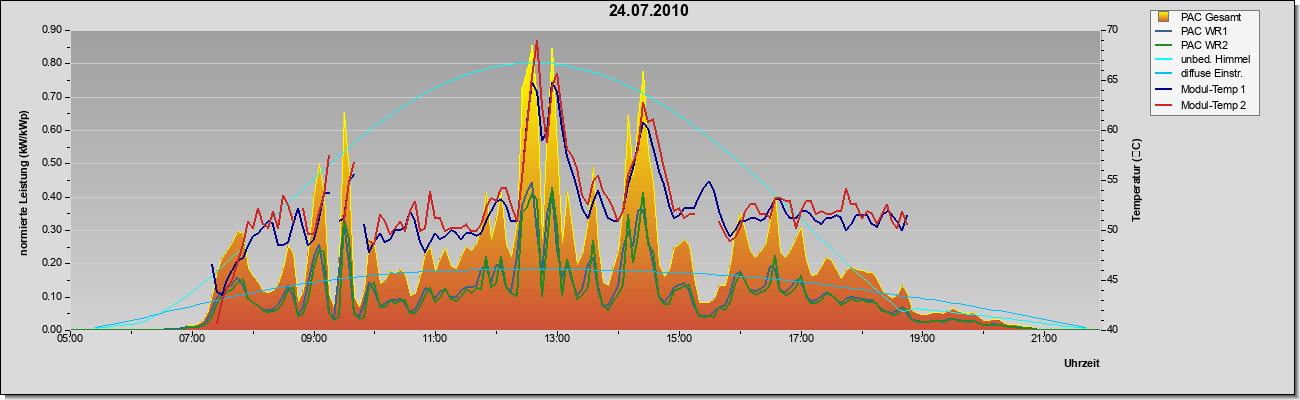Click the 45 temperature axis value

pyautogui.click(x=1113, y=280)
